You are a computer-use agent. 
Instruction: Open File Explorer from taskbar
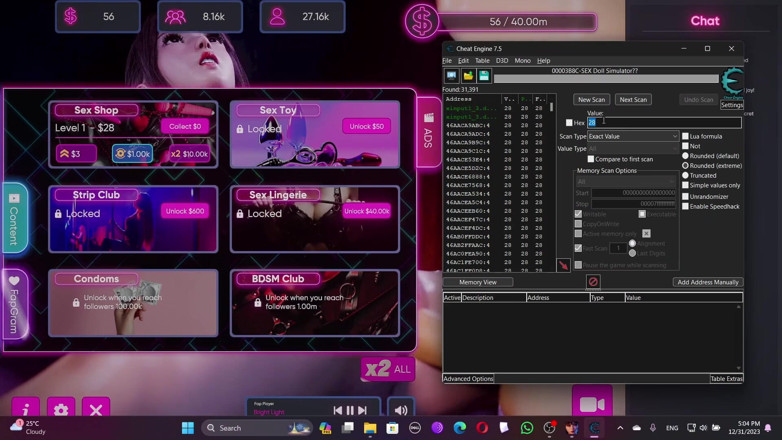point(370,428)
